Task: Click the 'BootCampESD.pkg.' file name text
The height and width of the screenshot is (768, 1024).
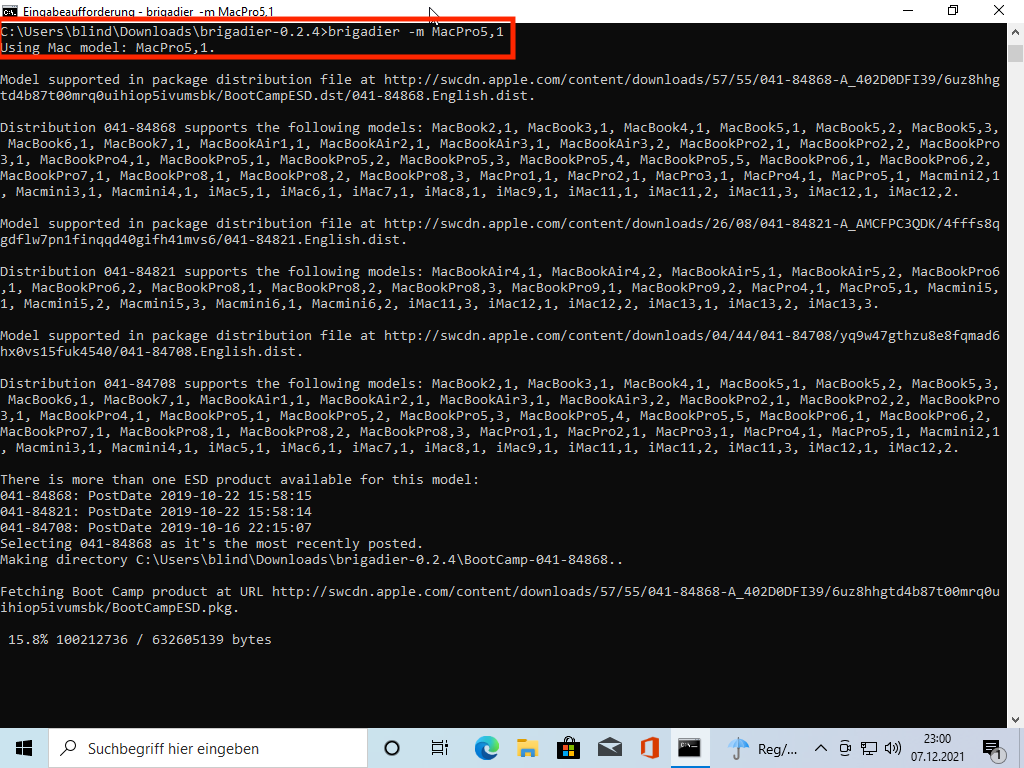Action: coord(176,607)
